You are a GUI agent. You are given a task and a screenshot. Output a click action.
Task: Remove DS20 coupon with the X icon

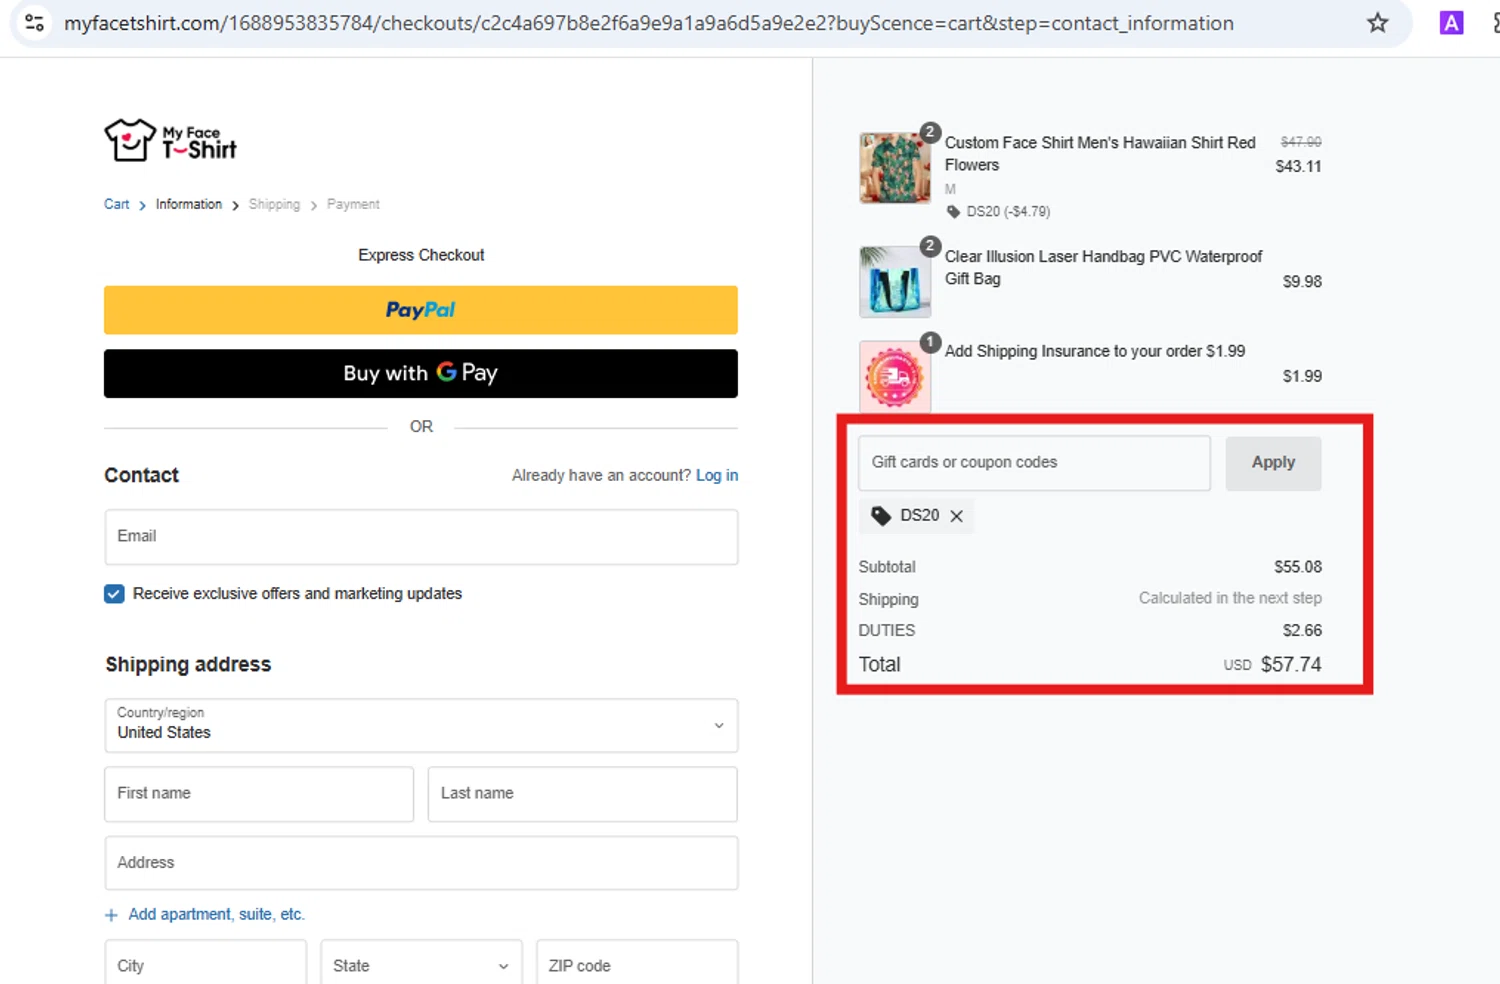pos(957,516)
